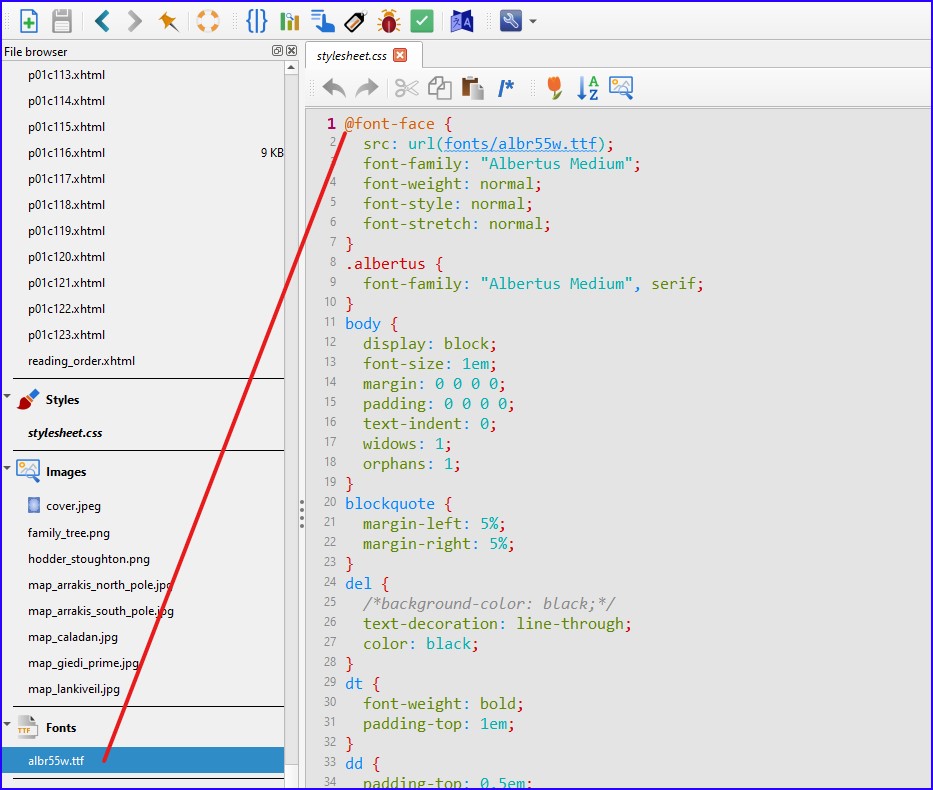
Task: Select cover.jpeg in the file browser
Action: [x=73, y=506]
